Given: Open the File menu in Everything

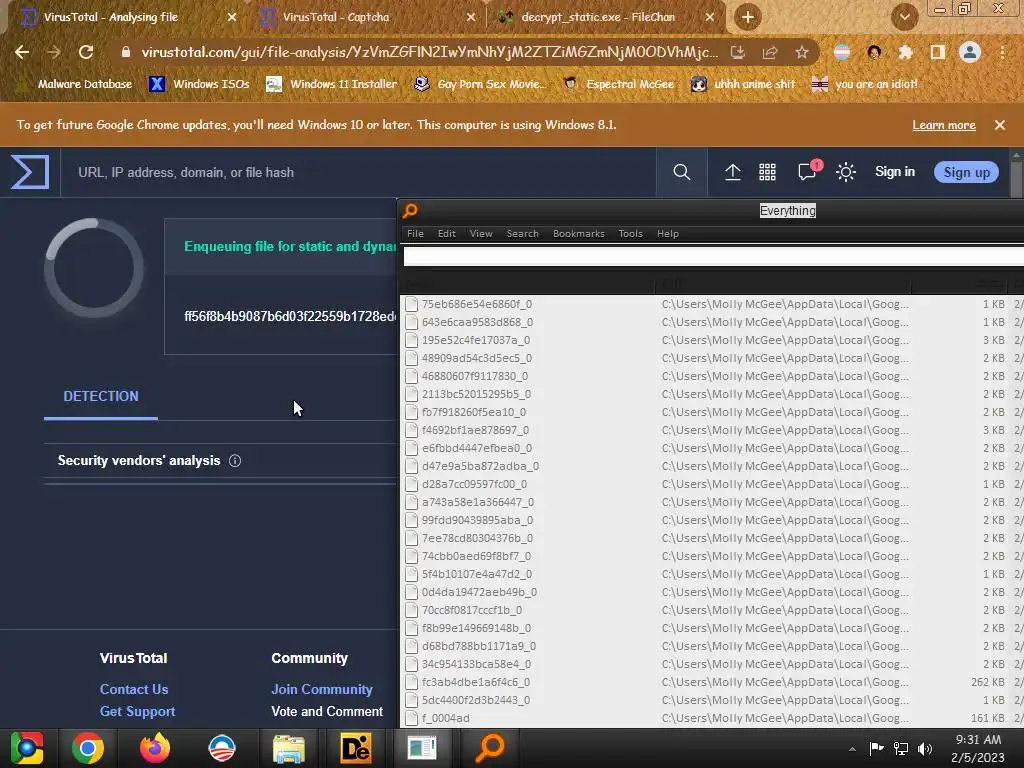Looking at the screenshot, I should point(415,233).
